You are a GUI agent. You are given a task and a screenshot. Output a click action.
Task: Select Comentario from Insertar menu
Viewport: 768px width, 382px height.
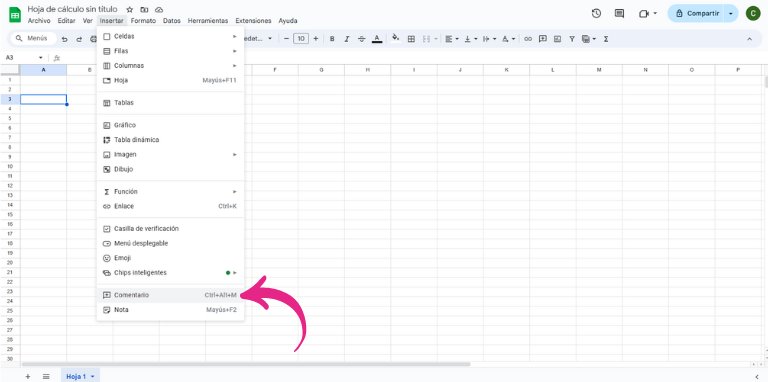[x=170, y=295]
